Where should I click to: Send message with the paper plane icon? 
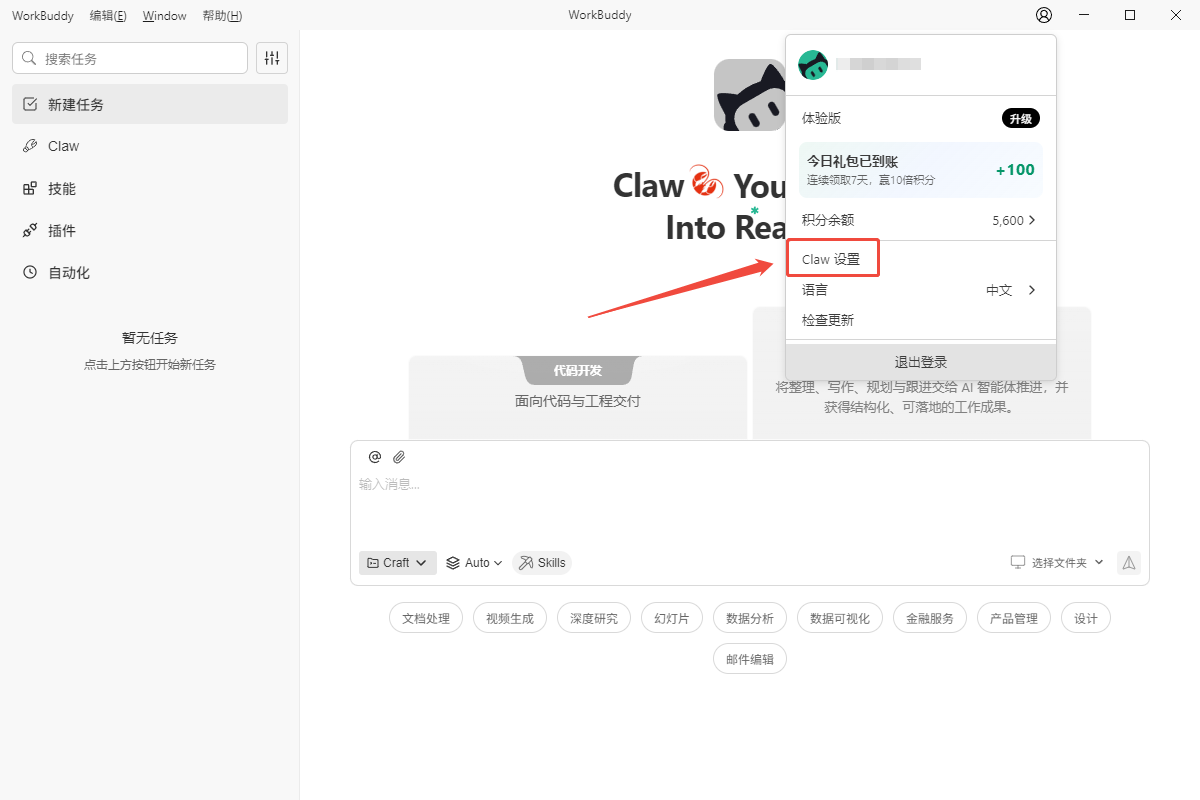1129,563
